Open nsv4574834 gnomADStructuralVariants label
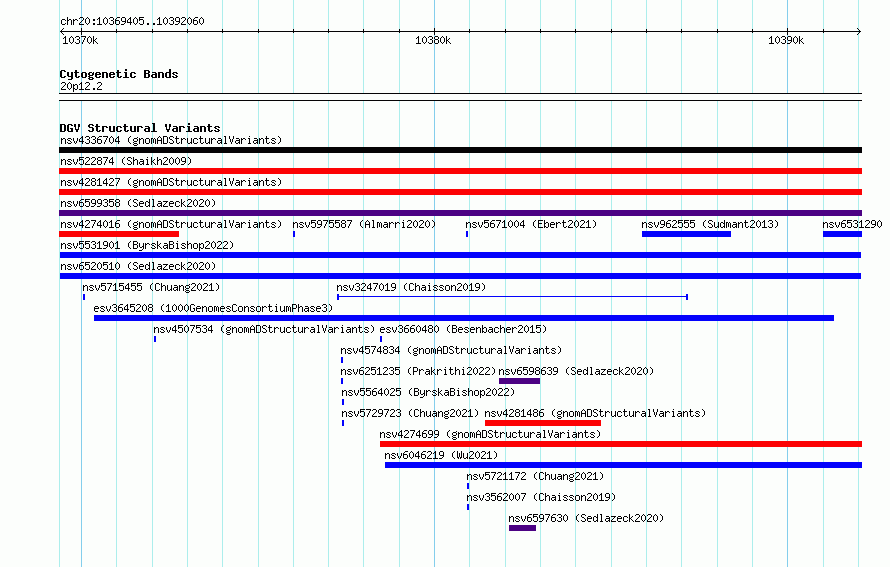The height and width of the screenshot is (567, 890). [x=451, y=350]
